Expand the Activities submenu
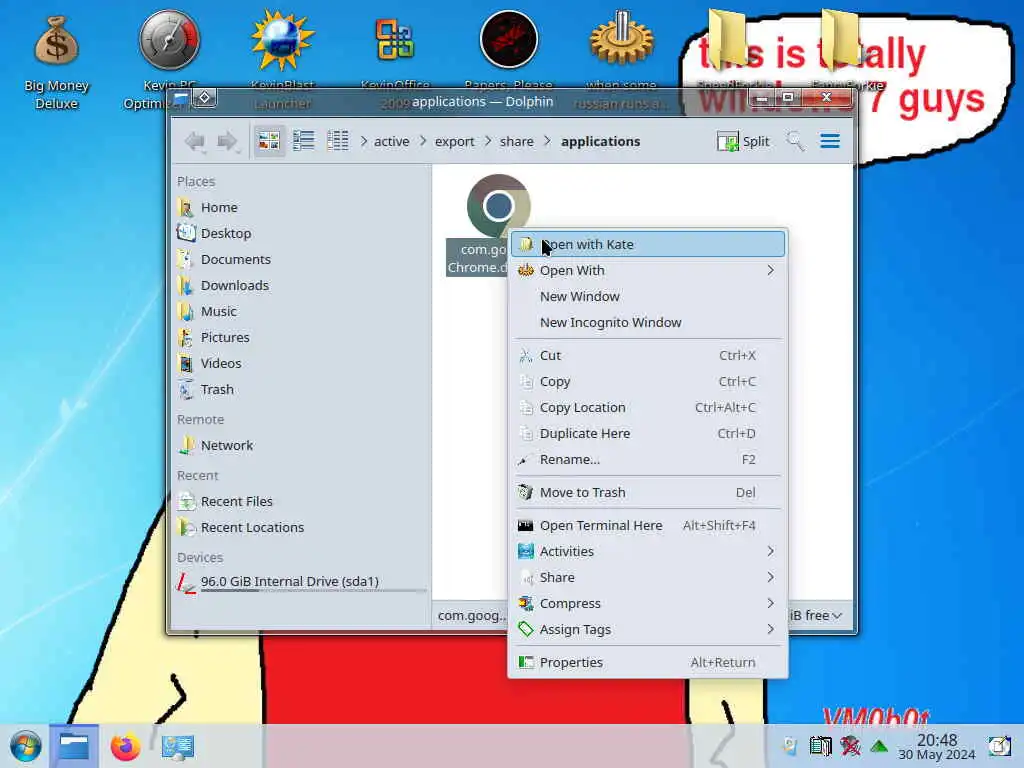1024x768 pixels. (x=648, y=552)
